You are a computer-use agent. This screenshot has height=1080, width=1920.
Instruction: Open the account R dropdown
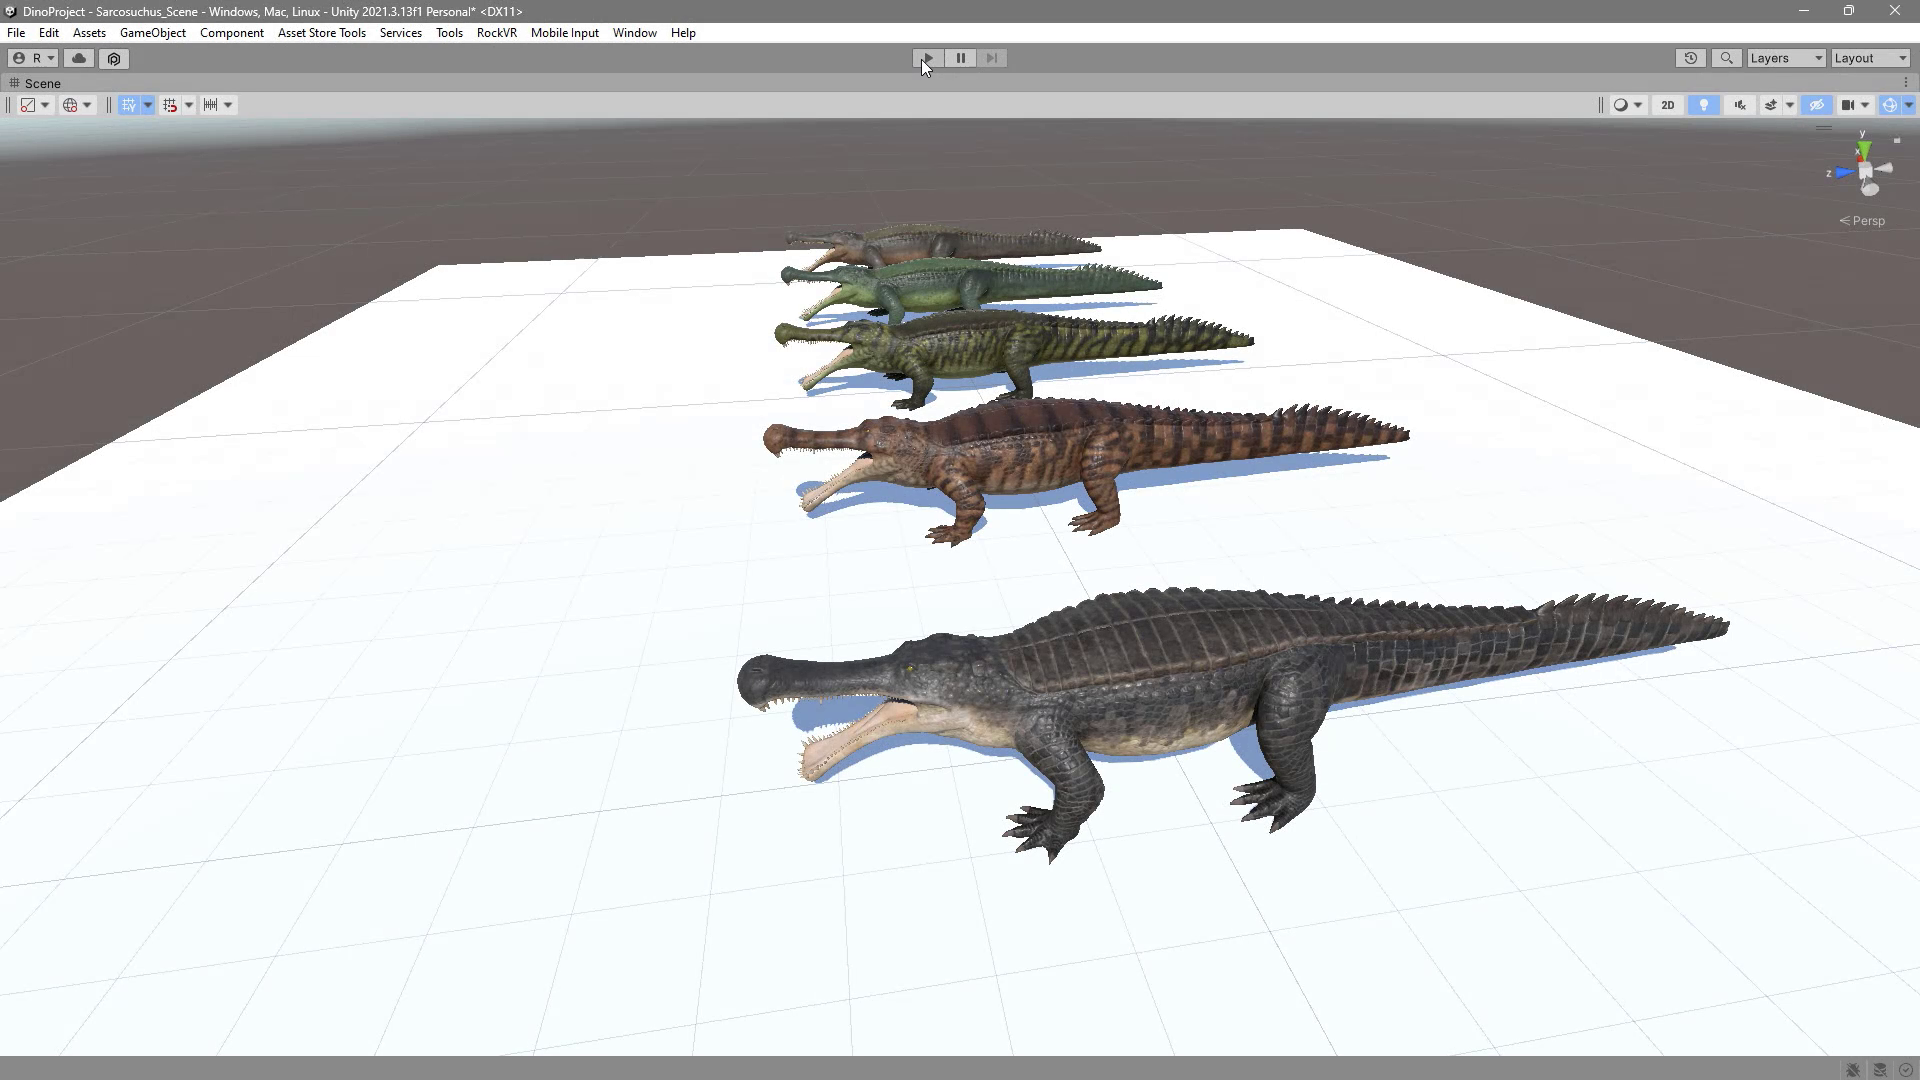pos(33,58)
